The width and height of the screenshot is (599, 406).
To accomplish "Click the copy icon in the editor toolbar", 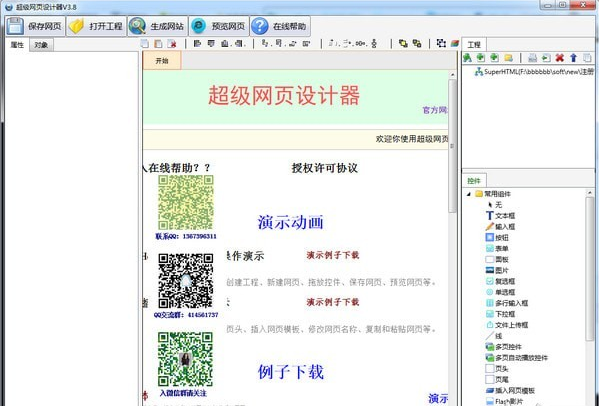I will point(144,44).
